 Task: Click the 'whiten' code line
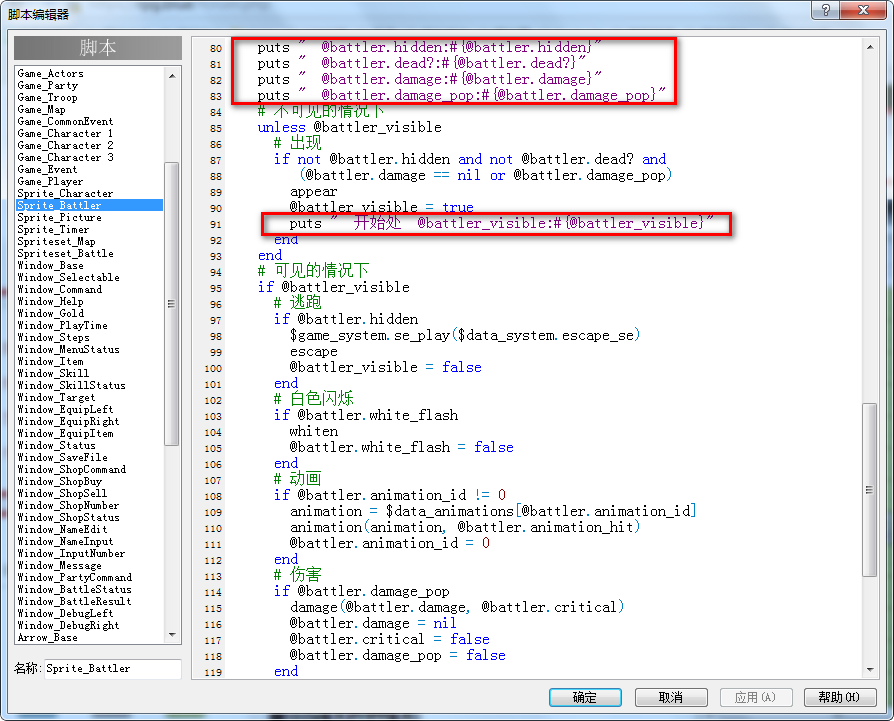pyautogui.click(x=314, y=431)
